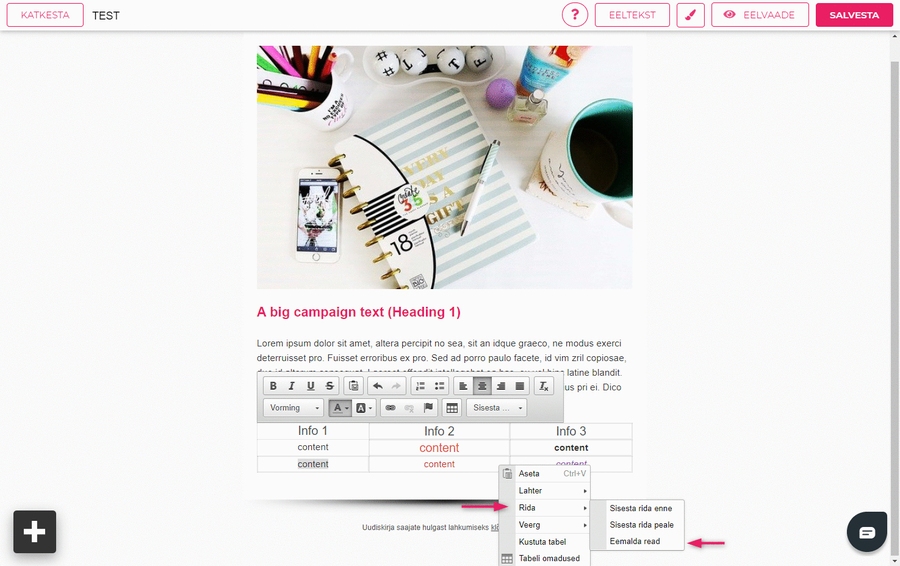
Task: Click the remove formatting icon
Action: click(543, 386)
